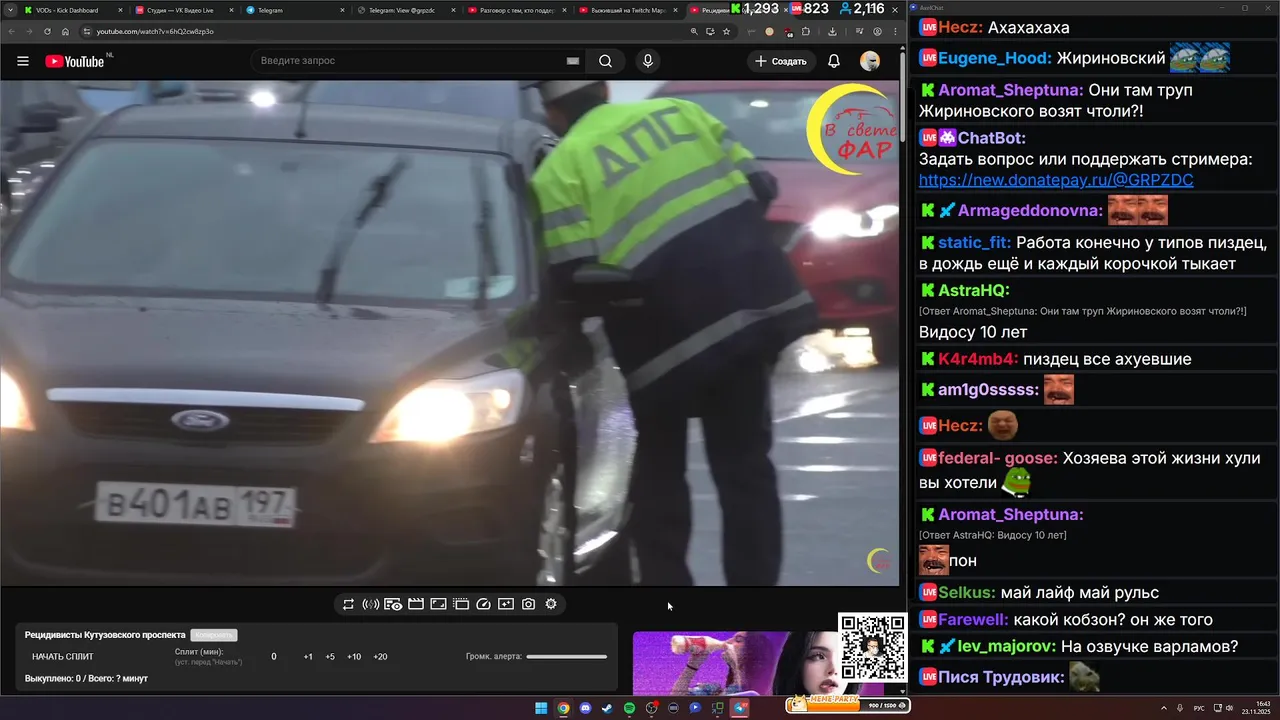Open the YouTube account avatar menu
The image size is (1280, 720).
(x=870, y=61)
